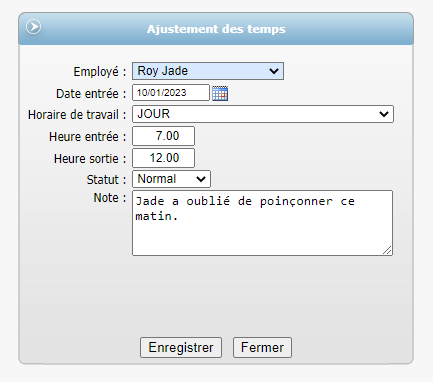Click inside the Note text area
The image size is (433, 382).
(x=262, y=223)
